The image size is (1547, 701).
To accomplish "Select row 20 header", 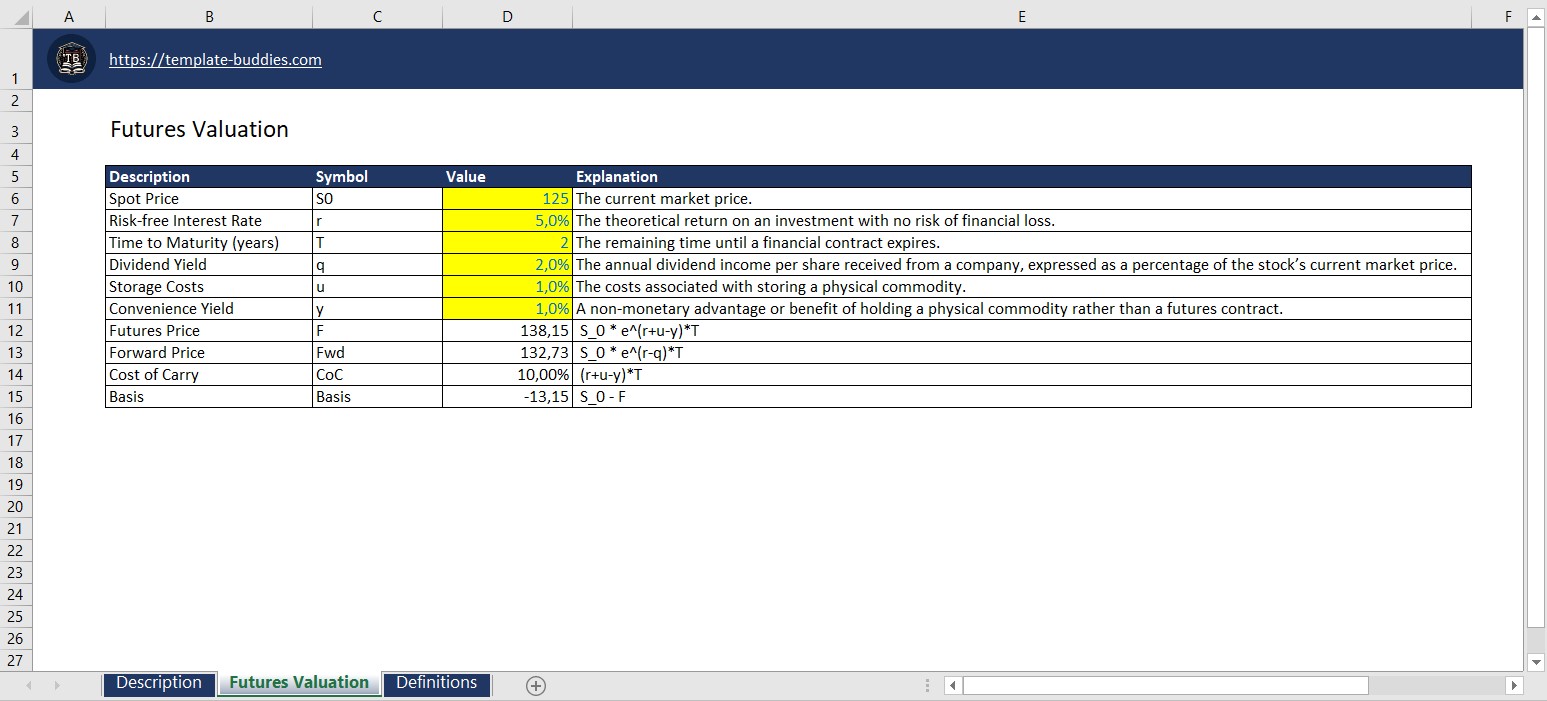I will coord(16,507).
